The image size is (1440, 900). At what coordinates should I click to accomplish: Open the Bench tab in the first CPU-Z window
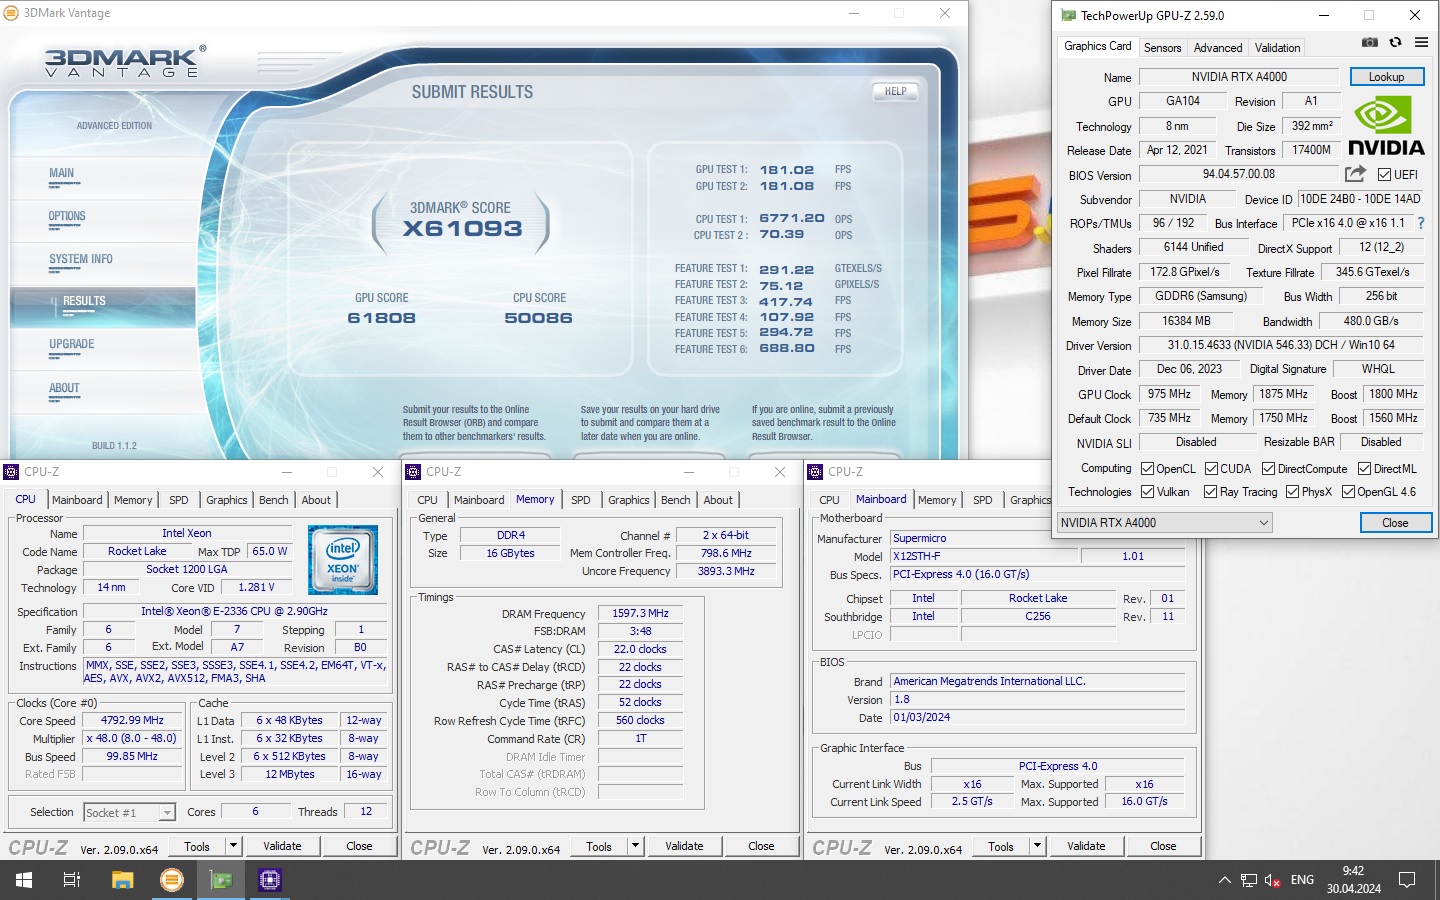tap(273, 500)
